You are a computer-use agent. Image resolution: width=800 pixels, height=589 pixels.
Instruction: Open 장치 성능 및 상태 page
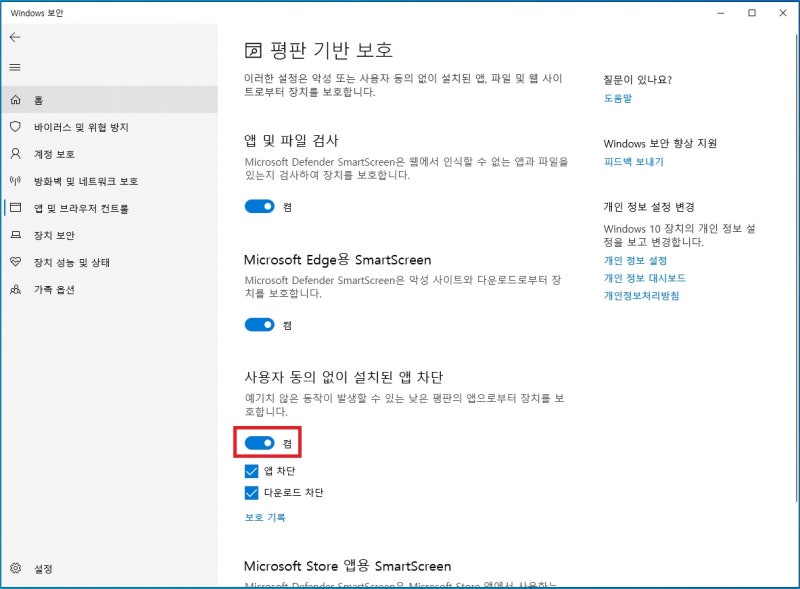(x=109, y=262)
